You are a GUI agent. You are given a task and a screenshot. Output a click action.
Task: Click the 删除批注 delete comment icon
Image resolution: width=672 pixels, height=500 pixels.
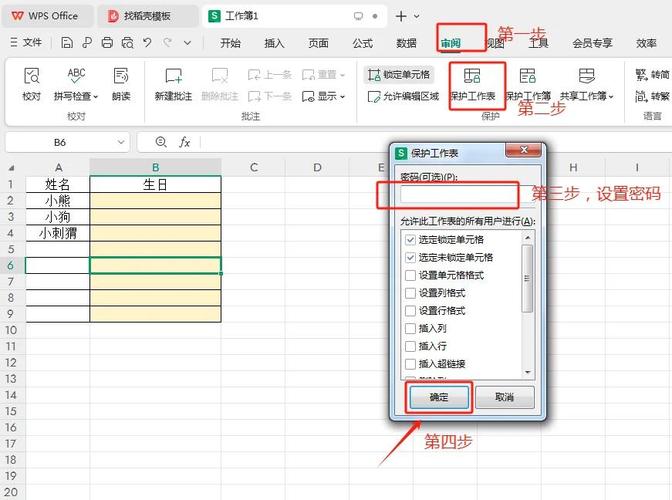click(220, 76)
